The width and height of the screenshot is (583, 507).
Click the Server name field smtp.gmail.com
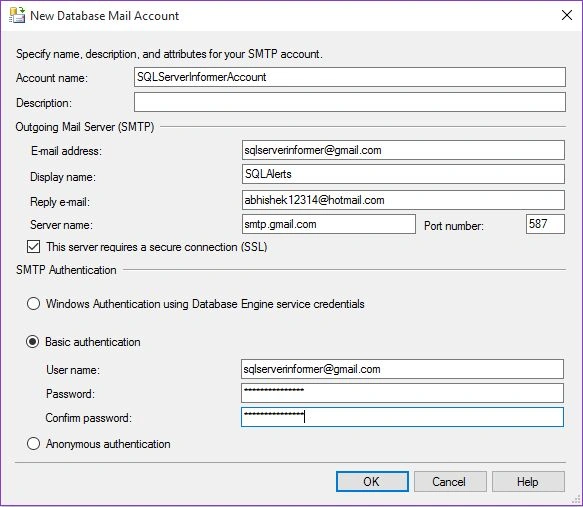tap(329, 224)
